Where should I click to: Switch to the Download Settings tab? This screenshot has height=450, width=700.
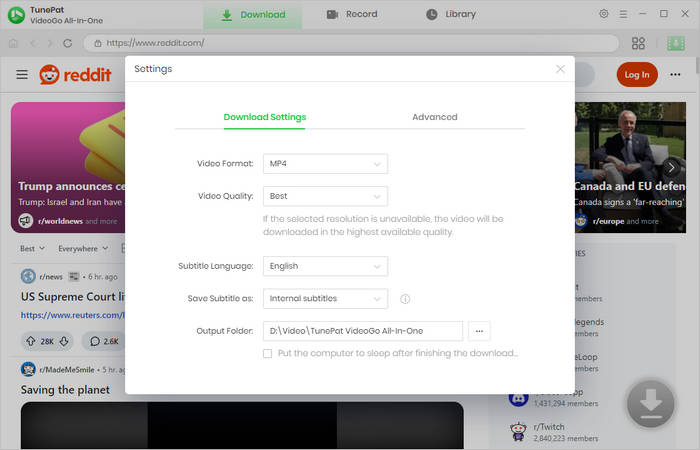[x=265, y=117]
